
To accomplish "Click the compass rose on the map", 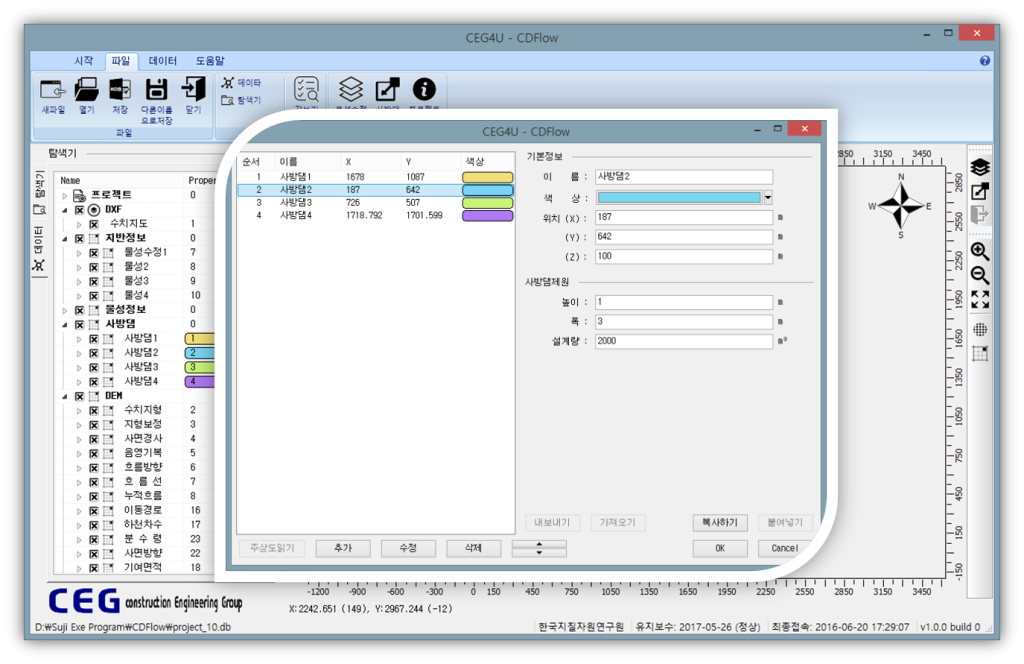I will [901, 206].
